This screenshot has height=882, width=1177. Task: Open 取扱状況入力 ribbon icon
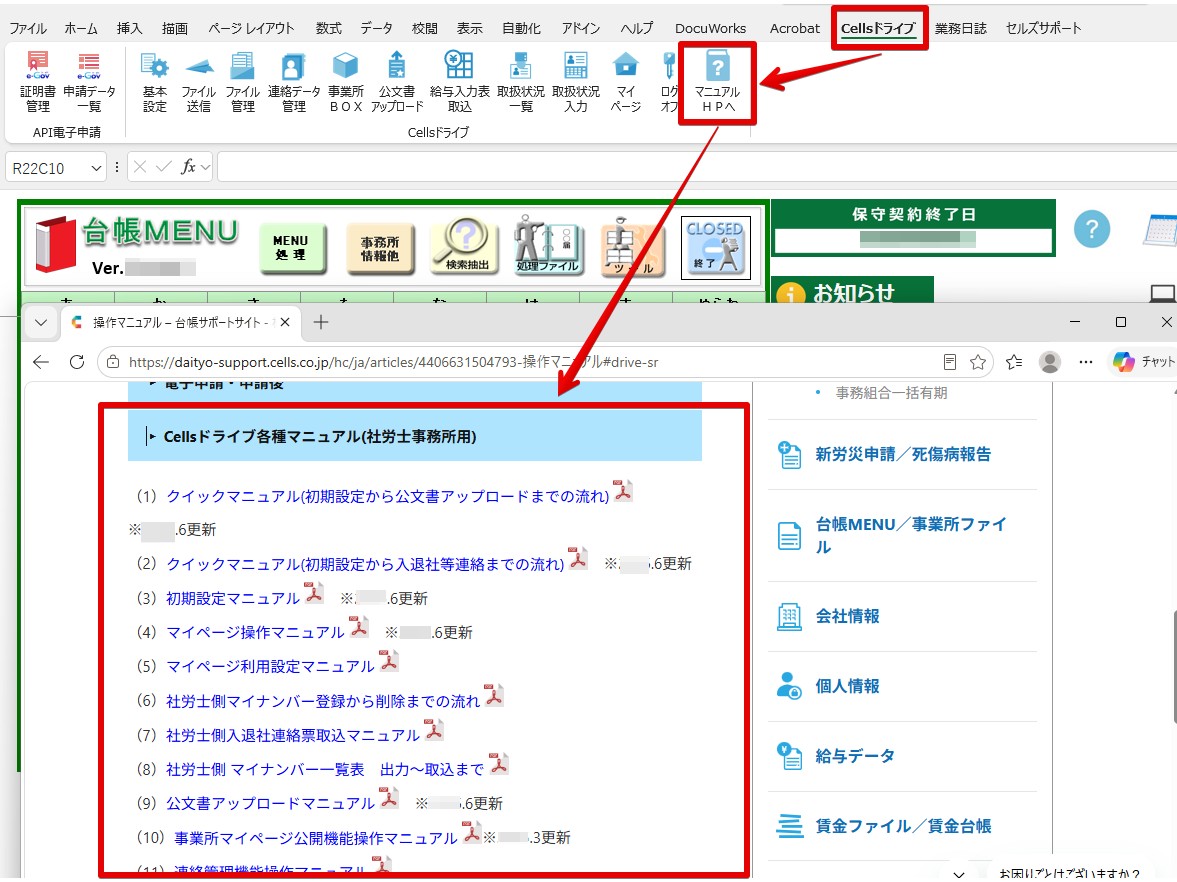point(576,82)
